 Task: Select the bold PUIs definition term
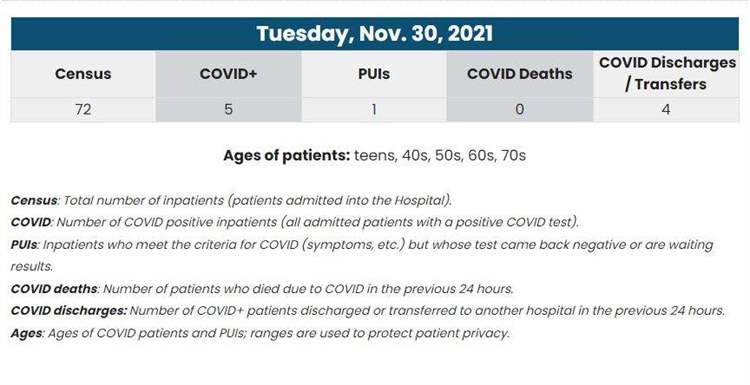24,244
